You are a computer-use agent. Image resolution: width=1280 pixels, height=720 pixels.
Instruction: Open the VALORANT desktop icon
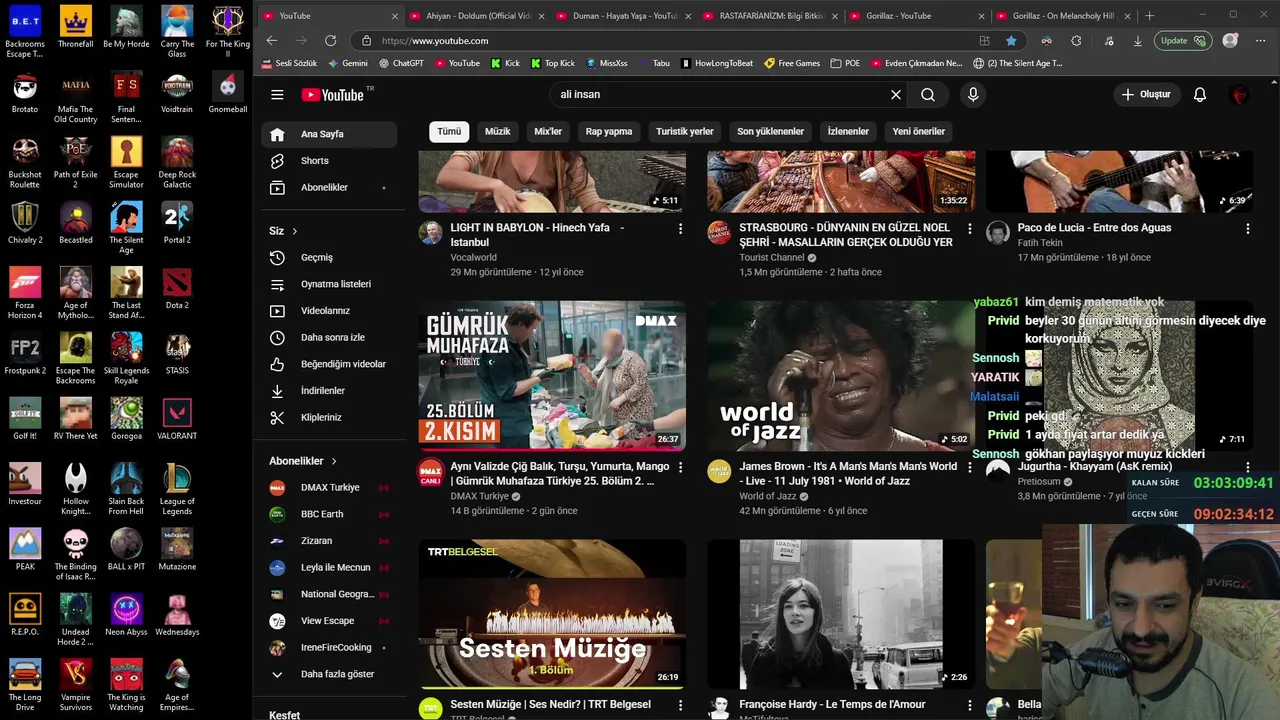point(177,419)
